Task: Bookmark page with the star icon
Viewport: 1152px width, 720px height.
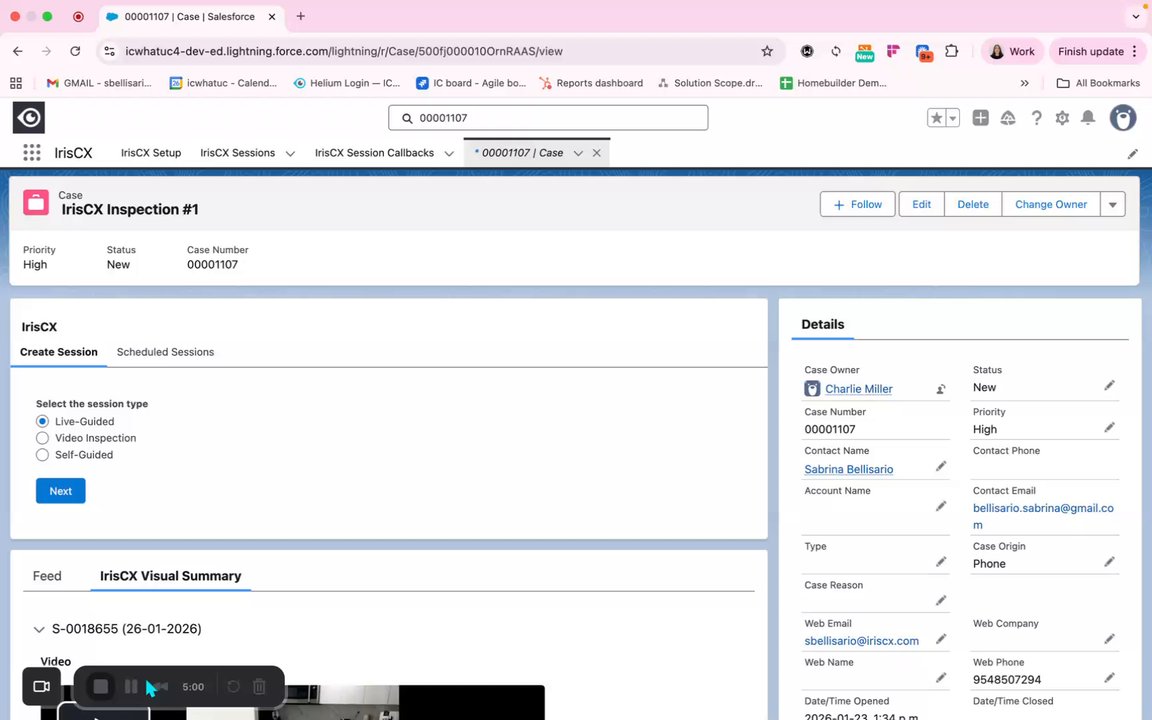Action: (767, 51)
